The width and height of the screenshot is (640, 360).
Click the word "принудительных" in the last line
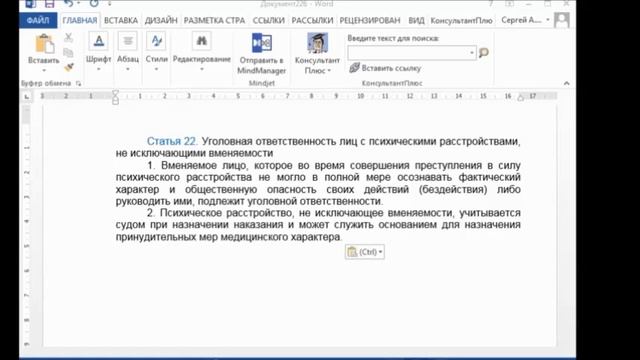pyautogui.click(x=156, y=237)
